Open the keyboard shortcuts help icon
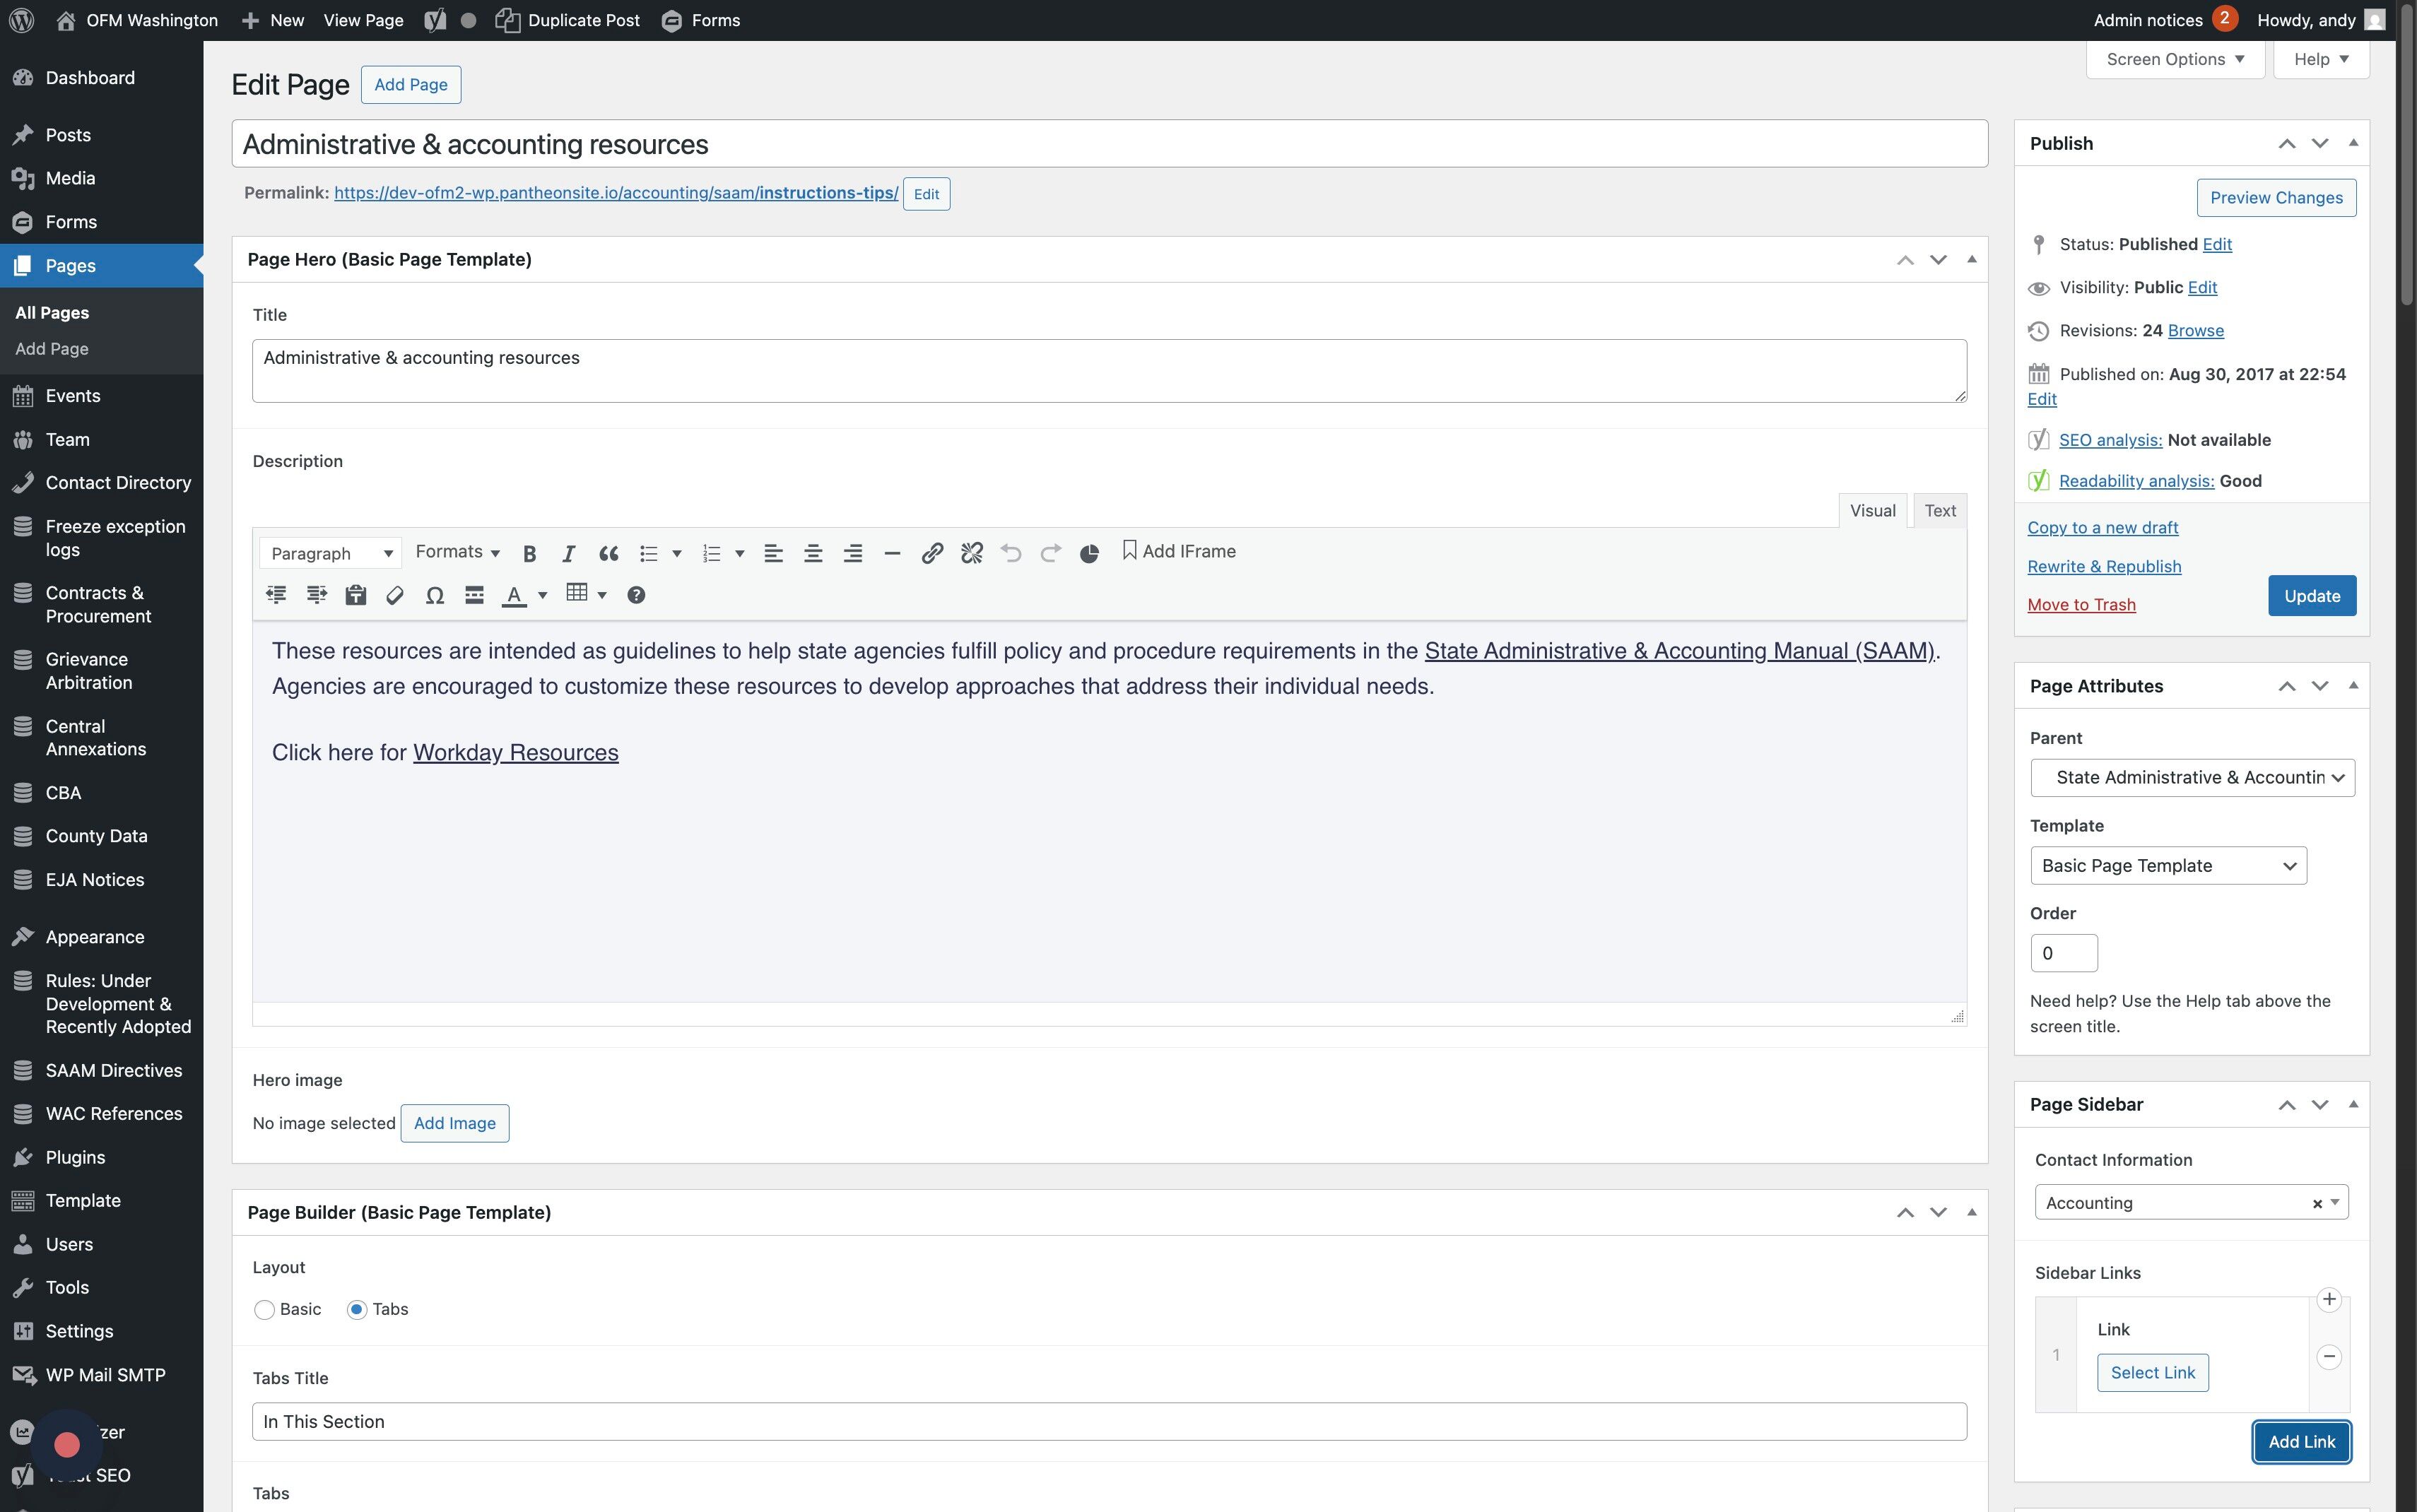This screenshot has height=1512, width=2417. 636,596
